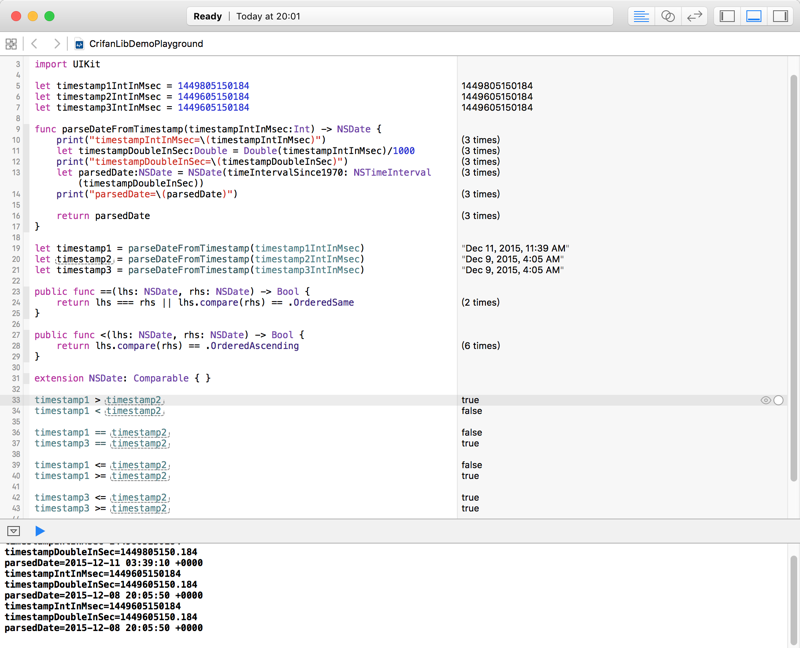
Task: Click "import UIKit" code line
Action: point(67,64)
